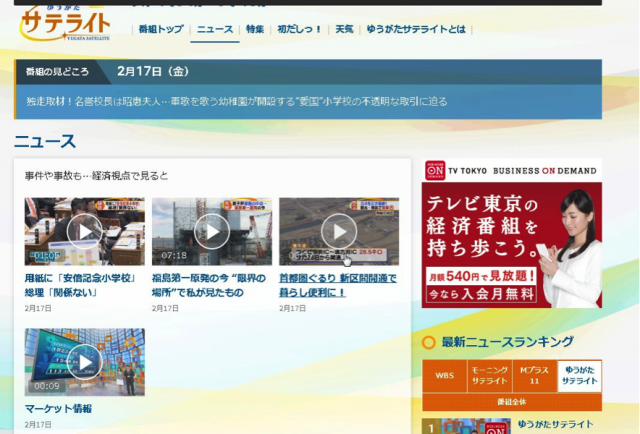Screen dimensions: 640x434
Task: Select the 番組全体 ranking tab
Action: (512, 402)
